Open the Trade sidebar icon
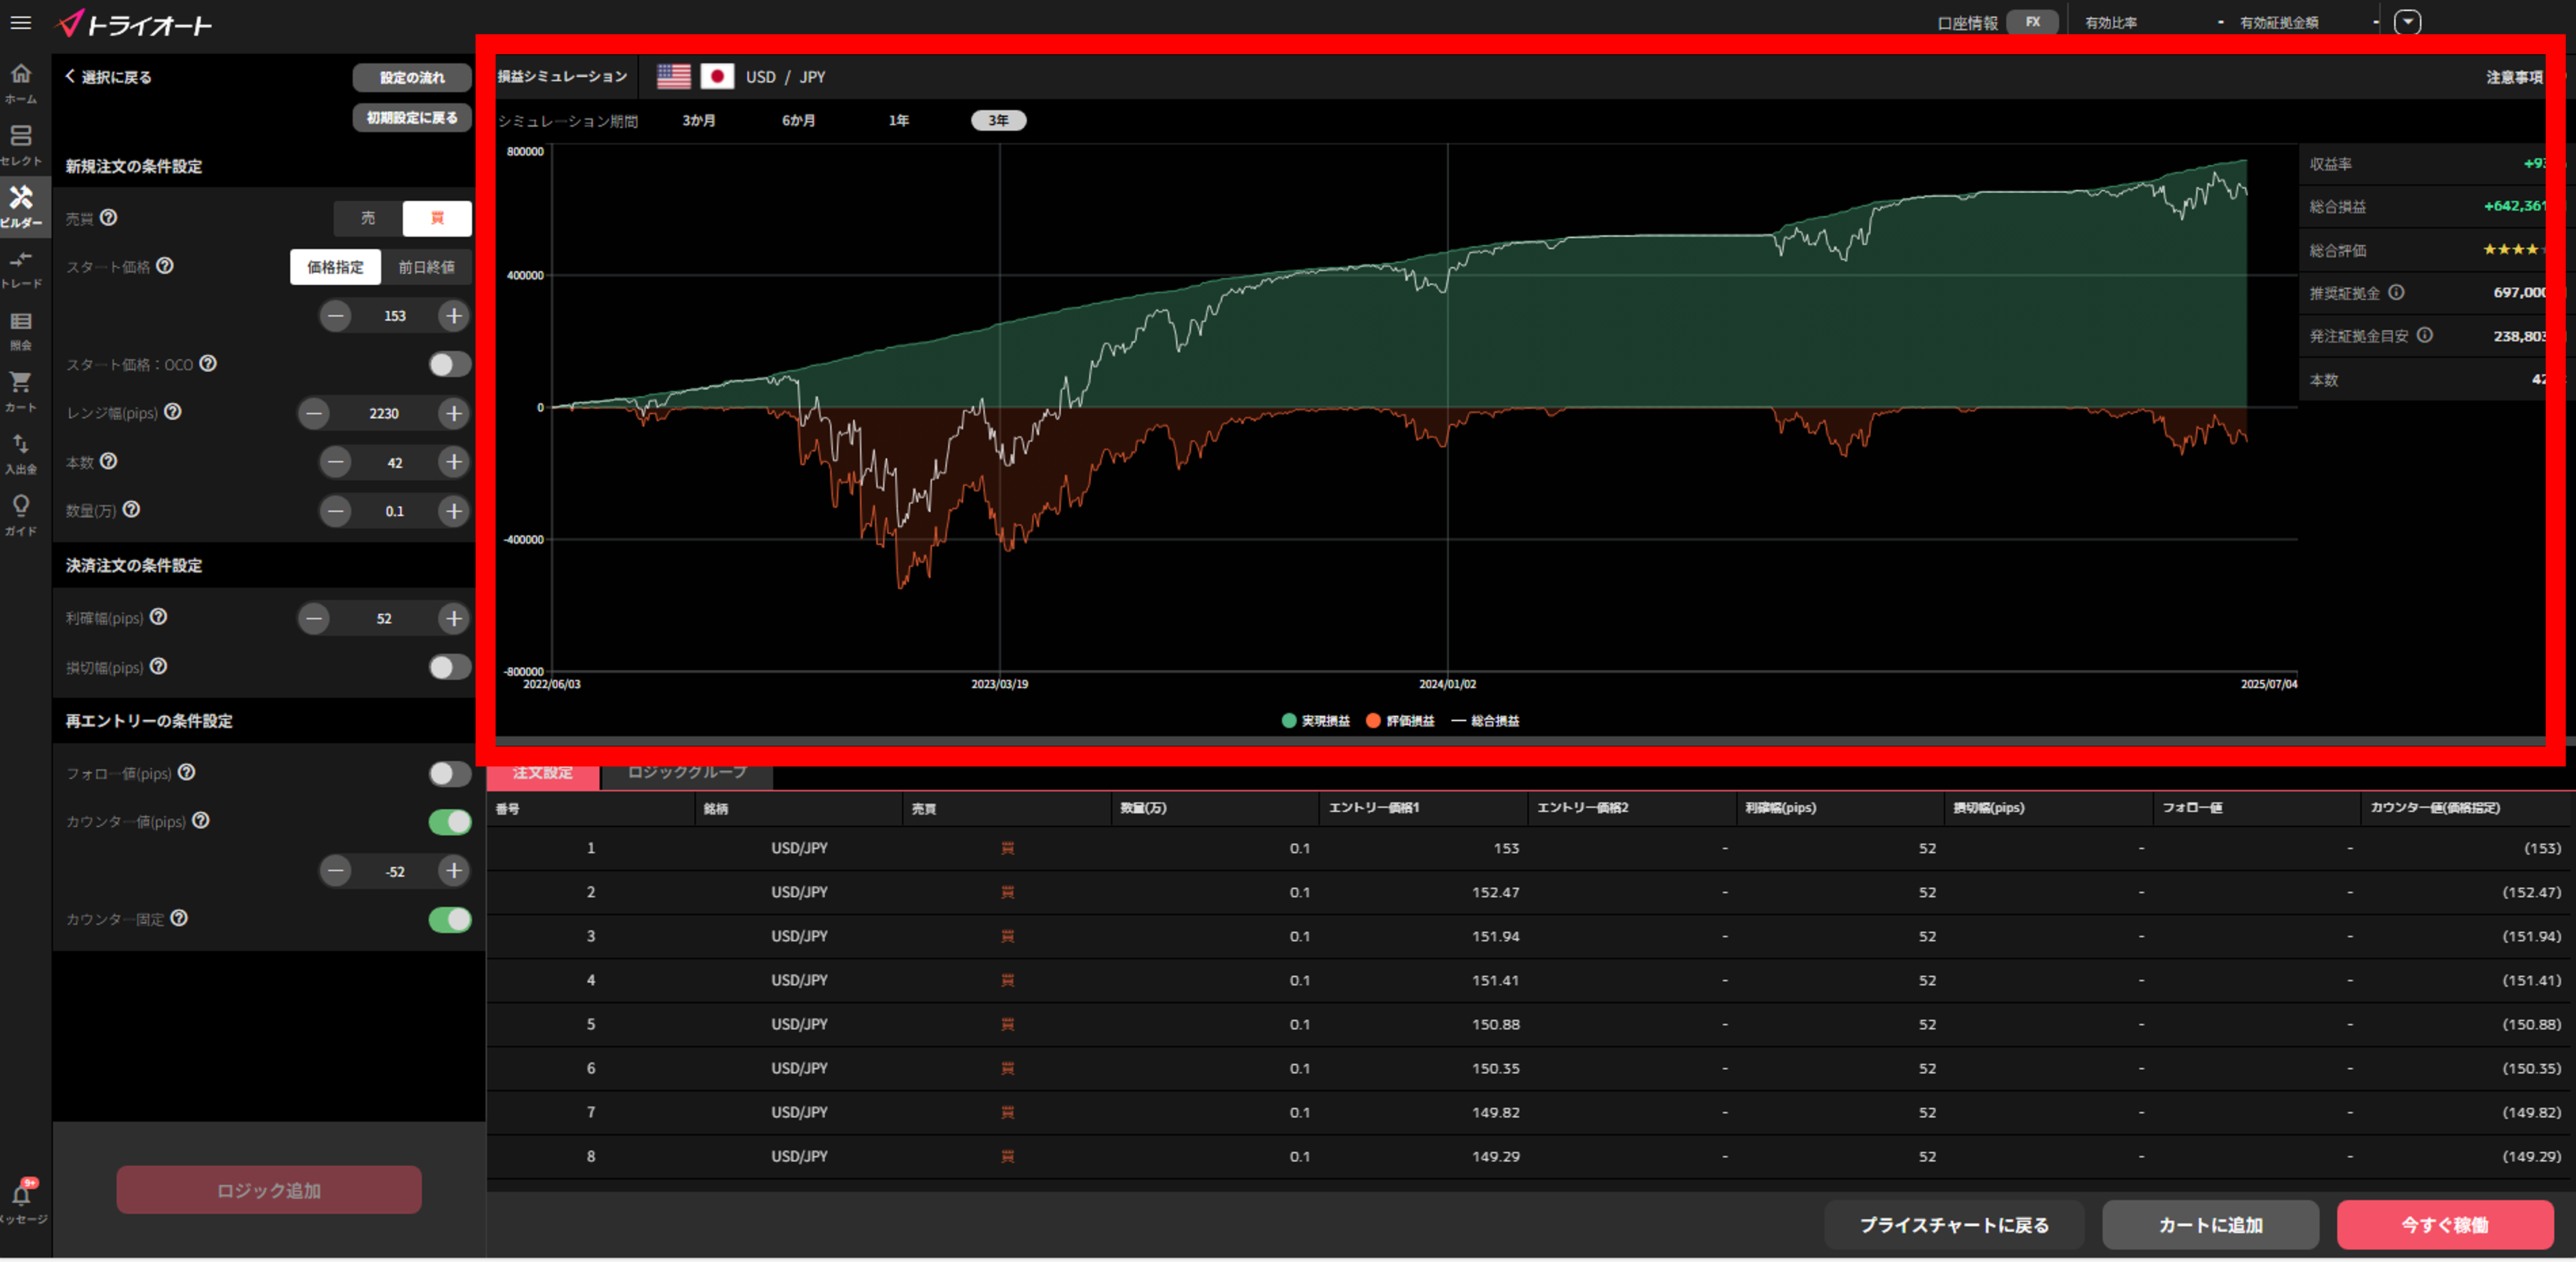Image resolution: width=2576 pixels, height=1262 pixels. (21, 269)
